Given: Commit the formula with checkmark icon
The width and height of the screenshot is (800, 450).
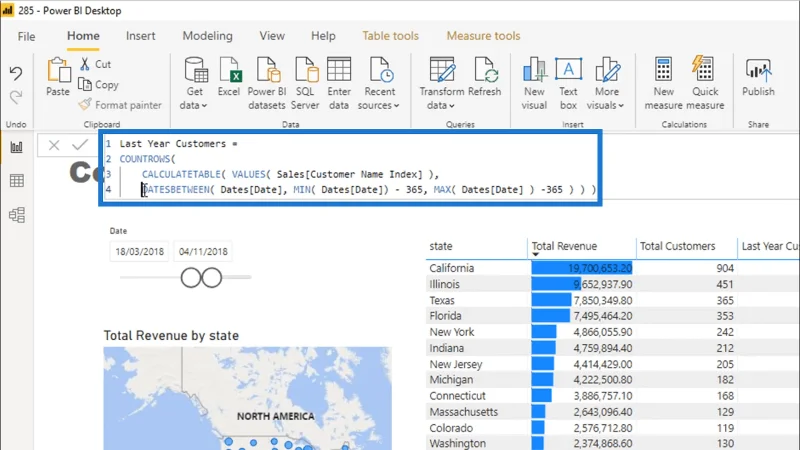Looking at the screenshot, I should [80, 145].
